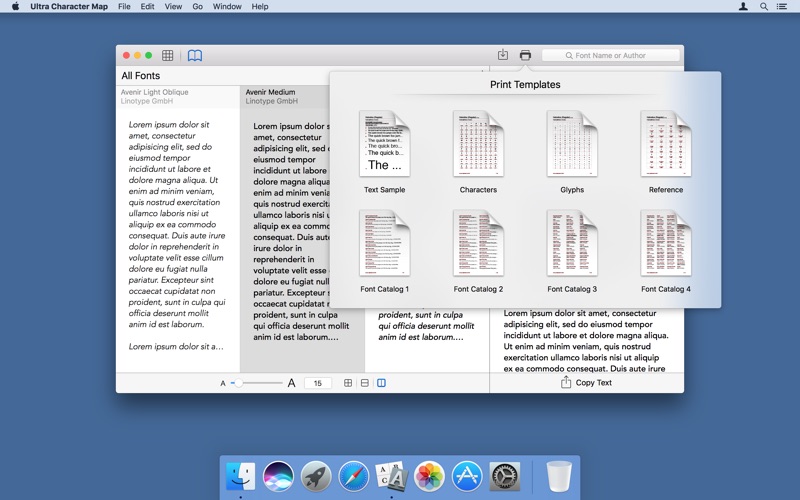The height and width of the screenshot is (500, 800).
Task: Open the Window menu
Action: coord(227,7)
